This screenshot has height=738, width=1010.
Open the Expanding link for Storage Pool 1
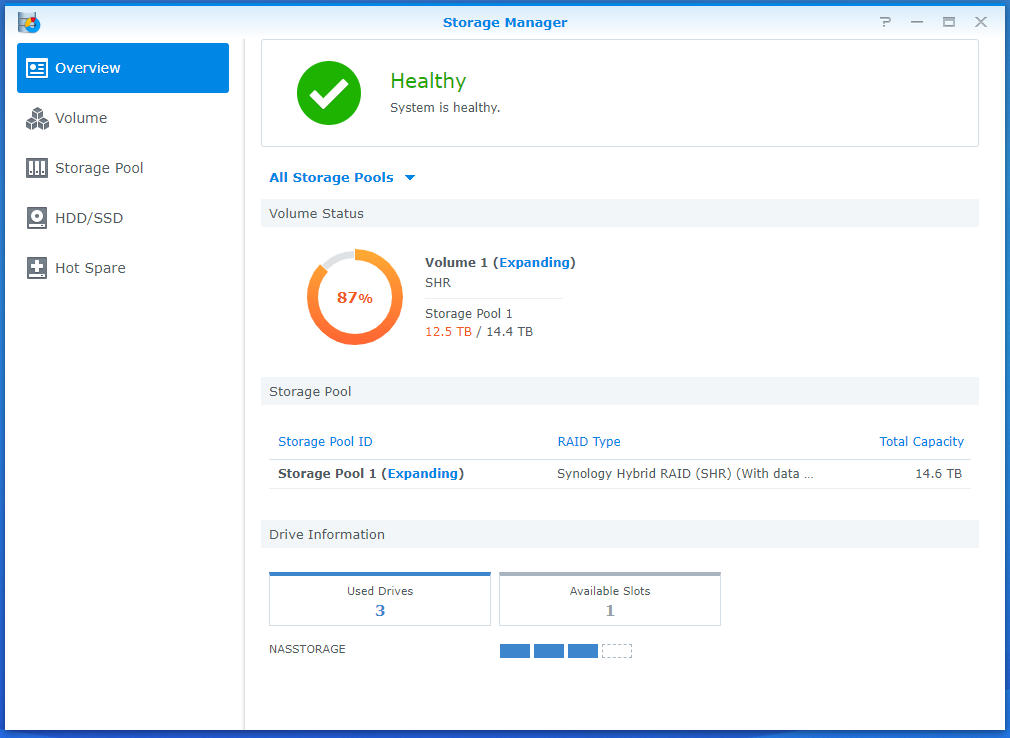pyautogui.click(x=423, y=473)
